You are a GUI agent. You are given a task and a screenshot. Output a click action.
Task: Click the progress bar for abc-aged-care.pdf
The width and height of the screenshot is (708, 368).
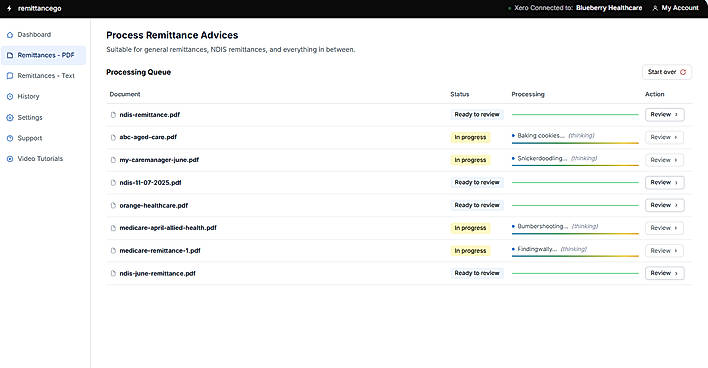coord(575,143)
